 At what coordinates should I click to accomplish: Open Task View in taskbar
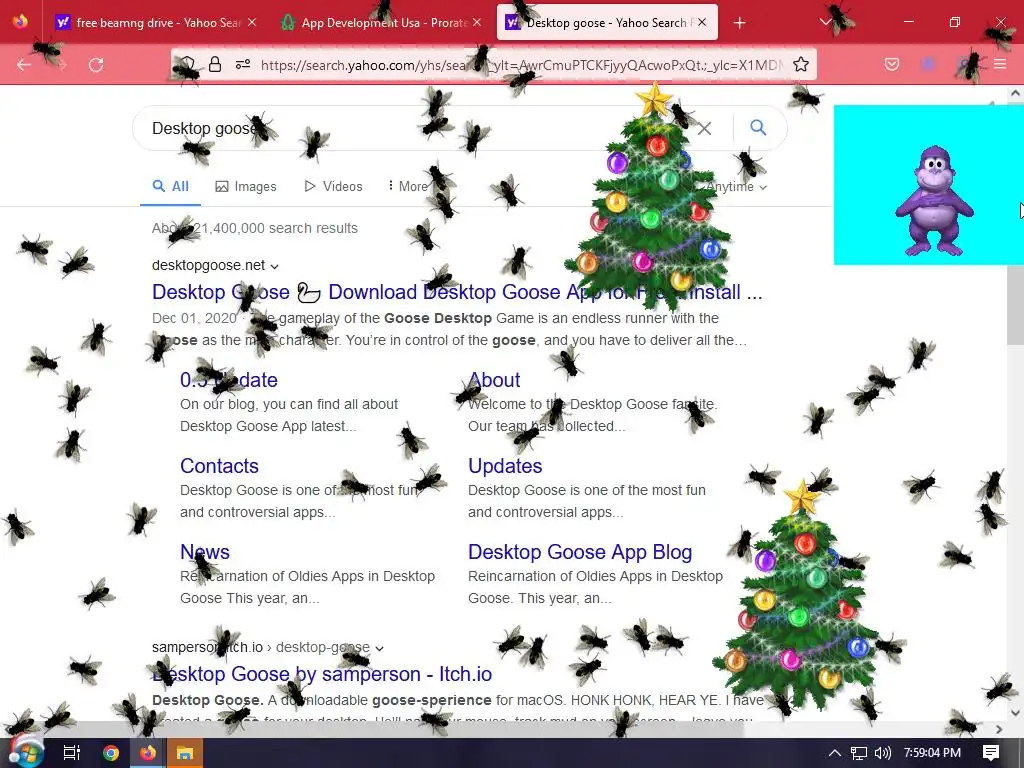click(72, 753)
